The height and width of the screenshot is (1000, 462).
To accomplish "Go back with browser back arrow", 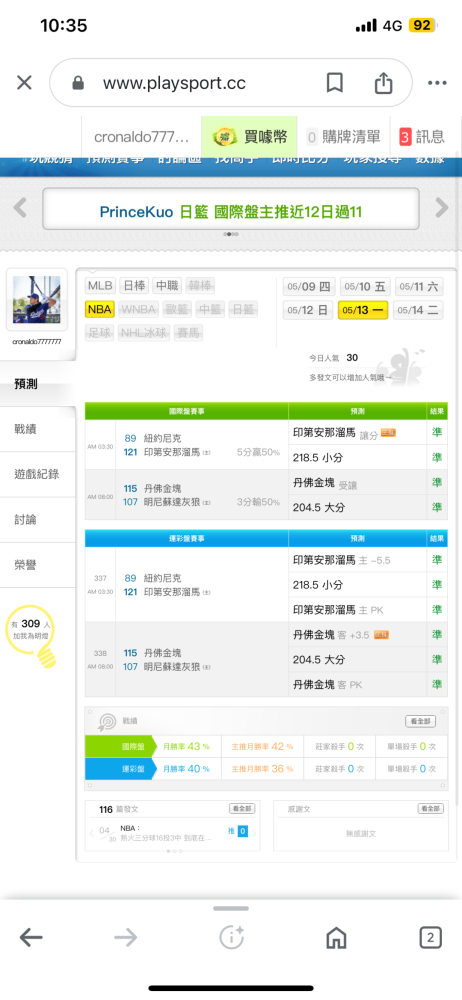I will pos(31,937).
